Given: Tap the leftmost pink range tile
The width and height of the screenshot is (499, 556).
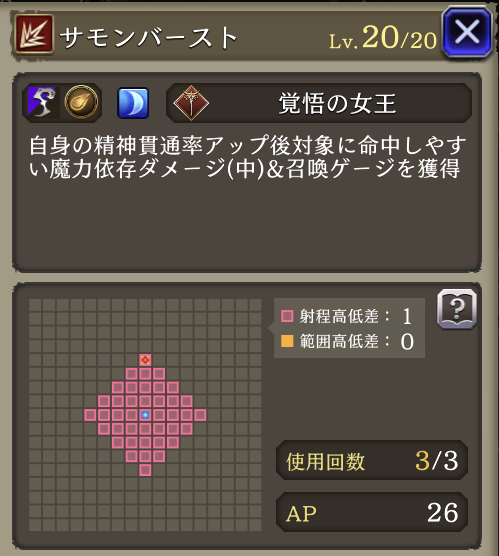Looking at the screenshot, I should pos(90,415).
